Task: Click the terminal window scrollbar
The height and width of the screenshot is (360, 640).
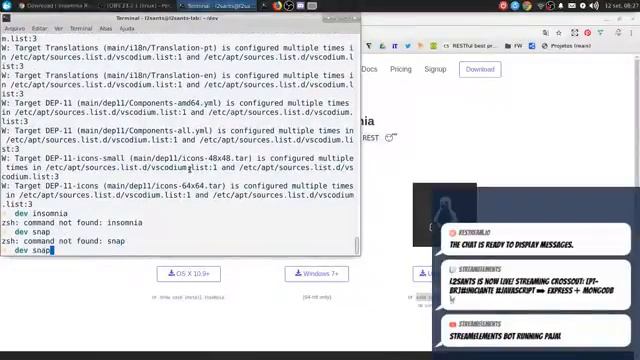Action: tap(357, 245)
